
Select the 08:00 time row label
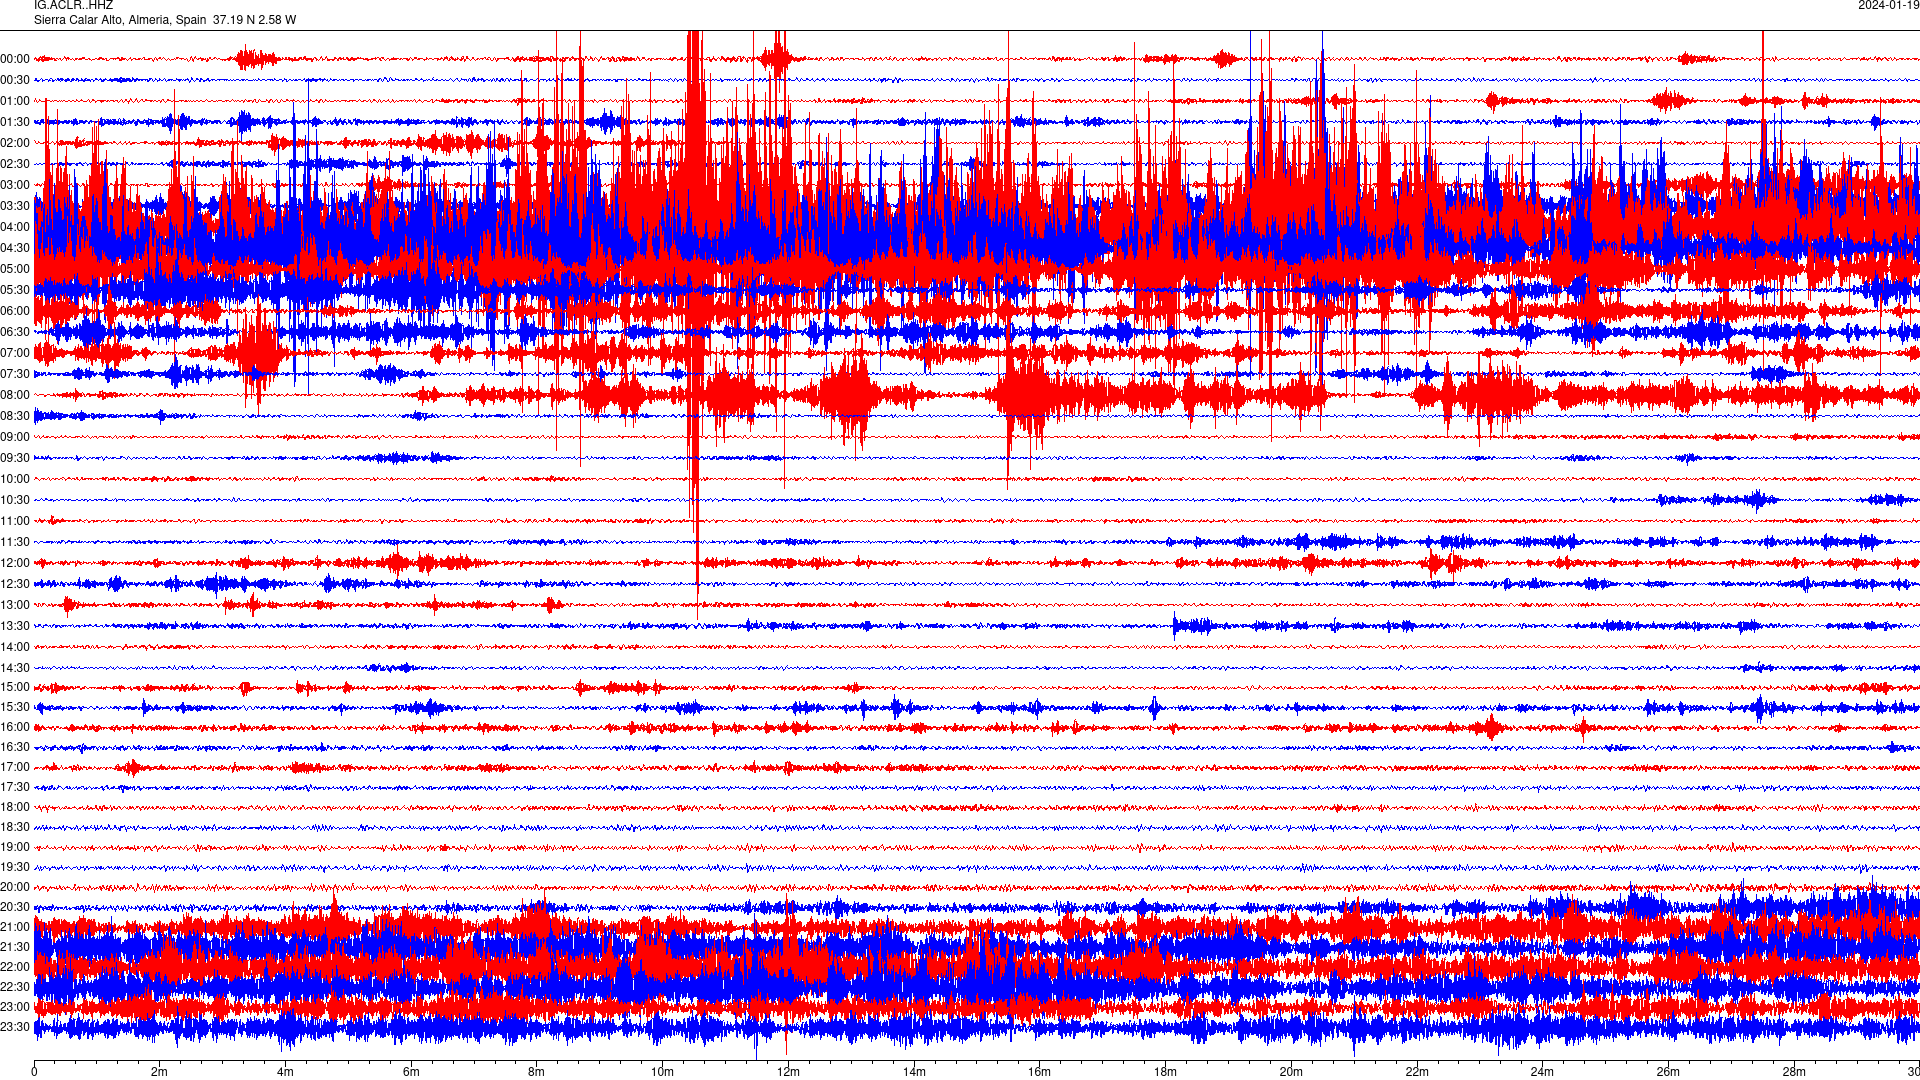click(15, 395)
